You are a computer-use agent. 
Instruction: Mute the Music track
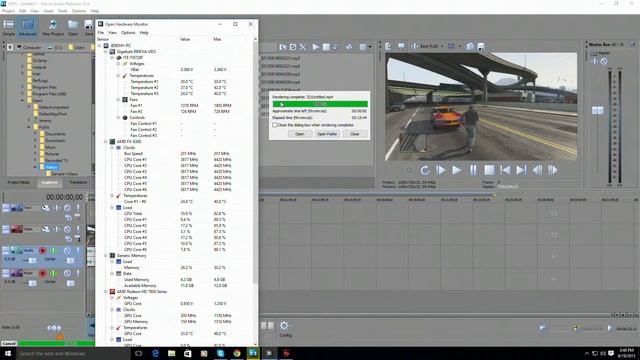pos(67,273)
